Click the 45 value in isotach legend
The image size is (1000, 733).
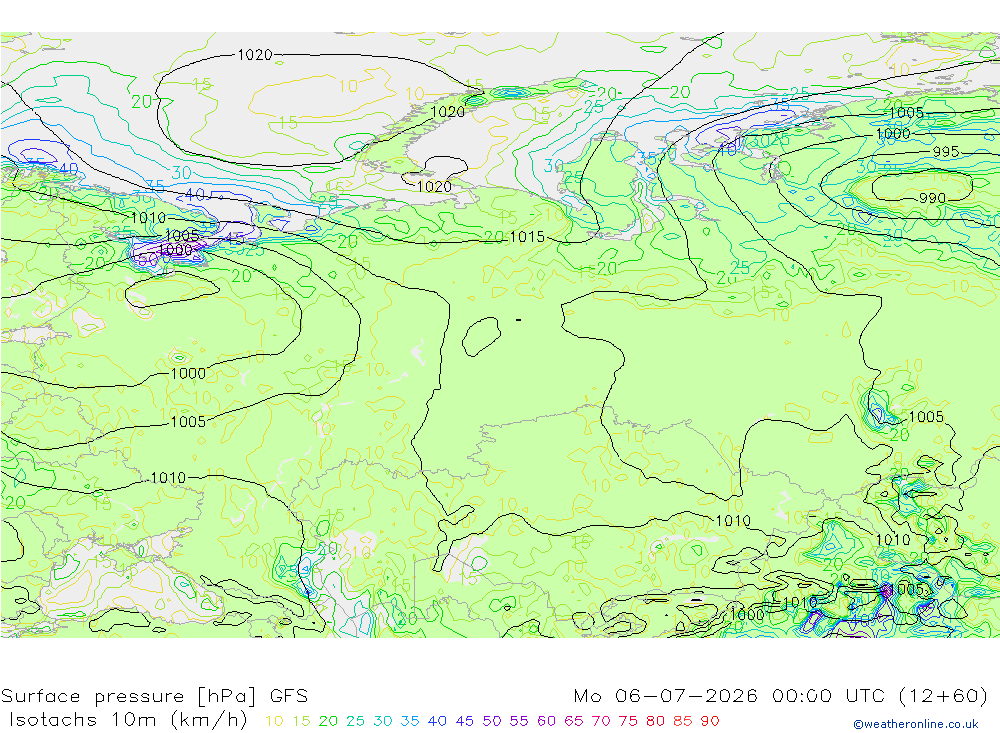(464, 721)
